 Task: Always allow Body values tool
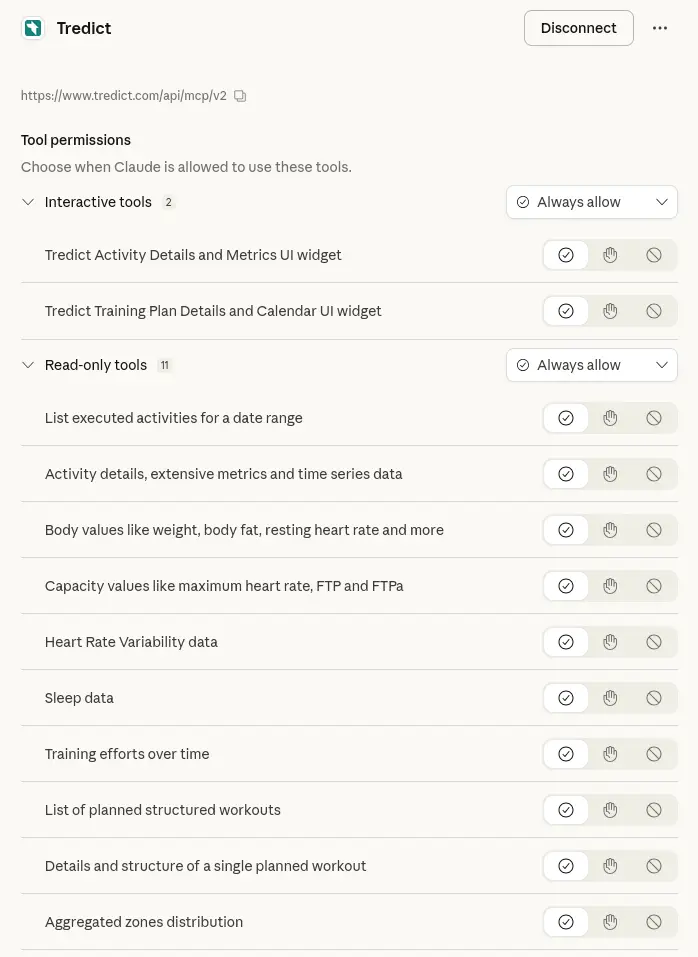pos(566,530)
